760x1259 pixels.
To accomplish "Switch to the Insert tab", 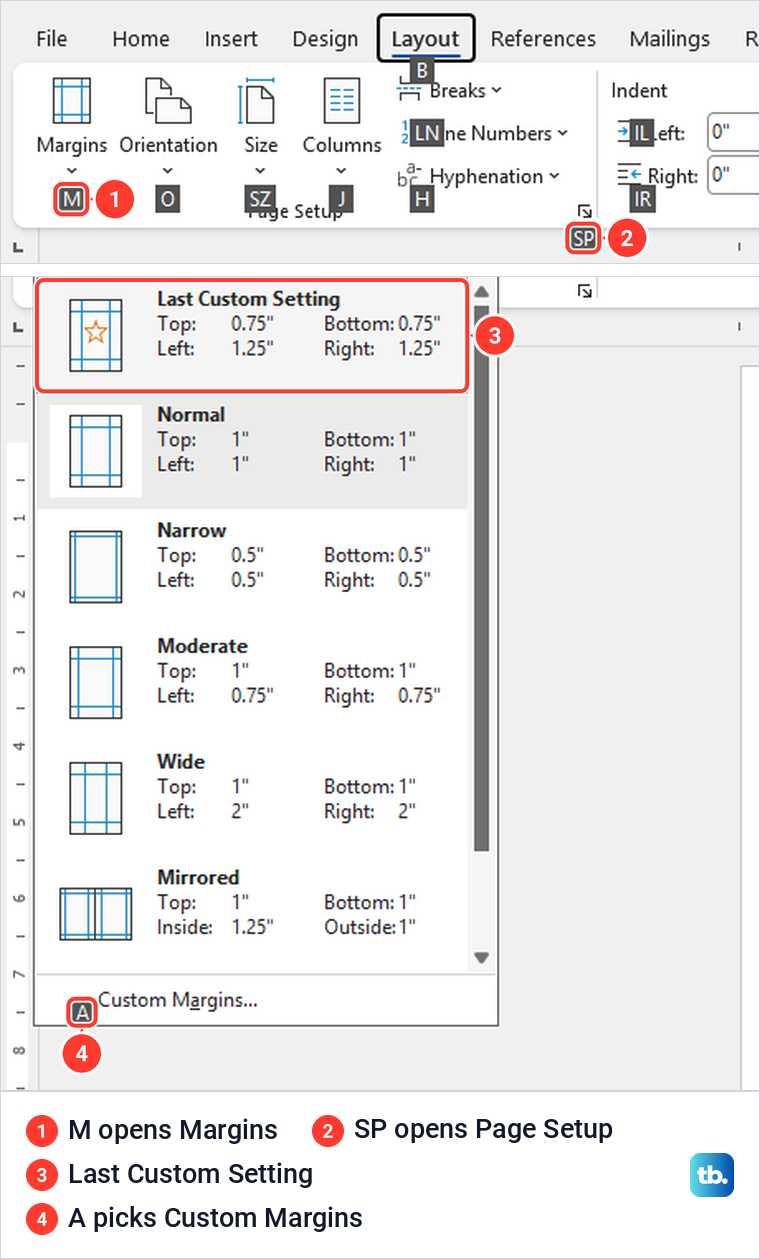I will [x=231, y=39].
